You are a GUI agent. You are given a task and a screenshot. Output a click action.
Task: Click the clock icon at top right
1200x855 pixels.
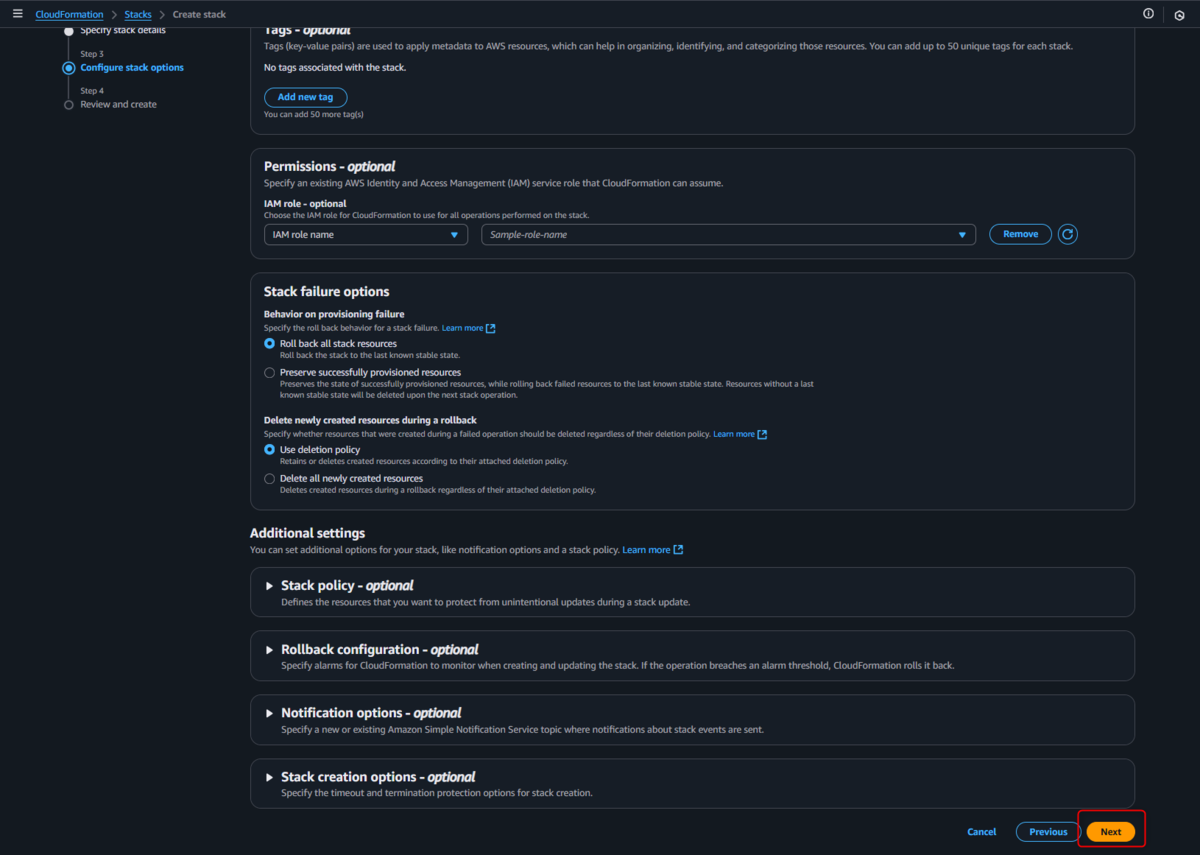(1179, 15)
